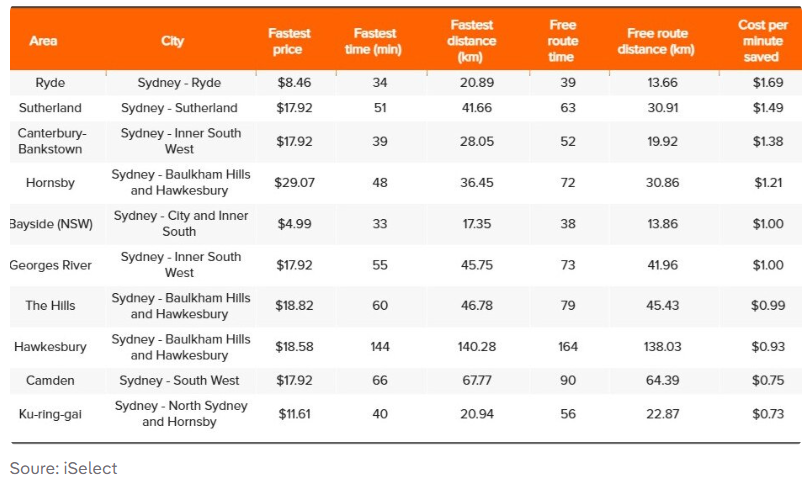Click the Area column header
The image size is (807, 480).
[43, 41]
